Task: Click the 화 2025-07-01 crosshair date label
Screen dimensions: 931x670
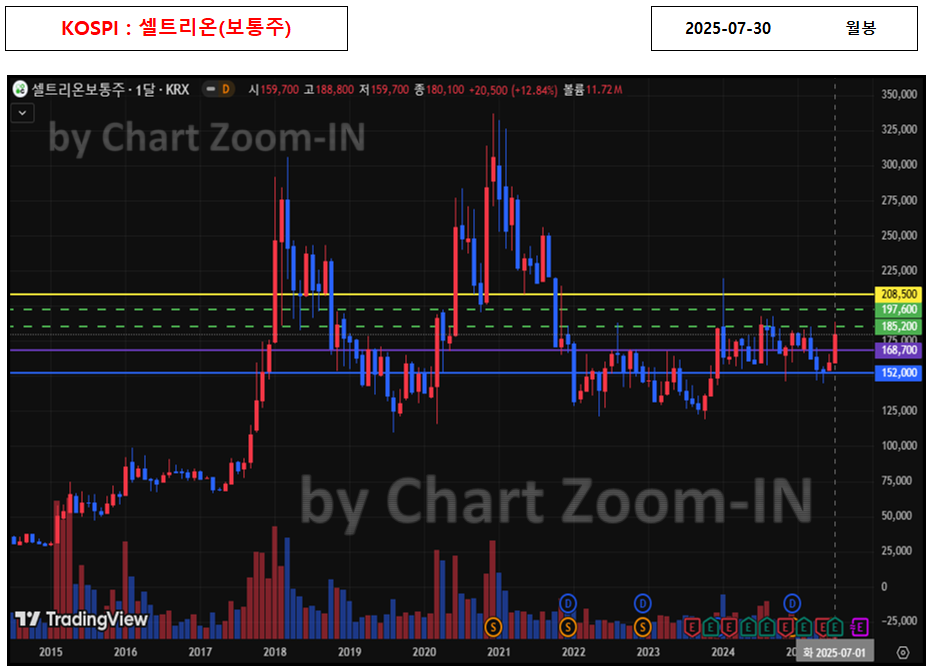Action: (834, 653)
